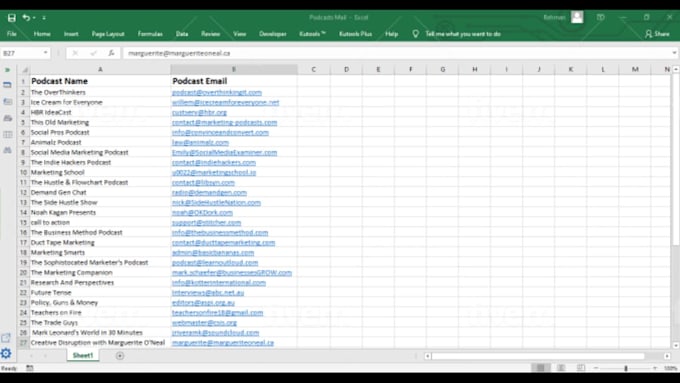Click the Insert Function fx icon
This screenshot has height=383, width=680.
pyautogui.click(x=111, y=53)
